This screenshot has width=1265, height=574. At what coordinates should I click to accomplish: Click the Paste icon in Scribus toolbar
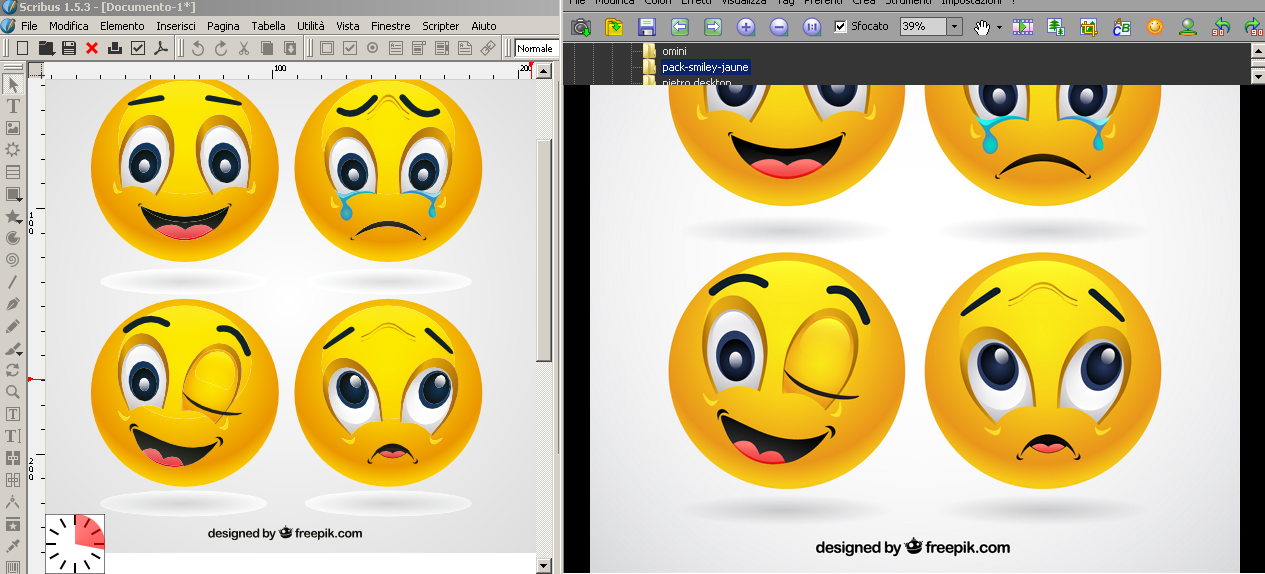(290, 47)
